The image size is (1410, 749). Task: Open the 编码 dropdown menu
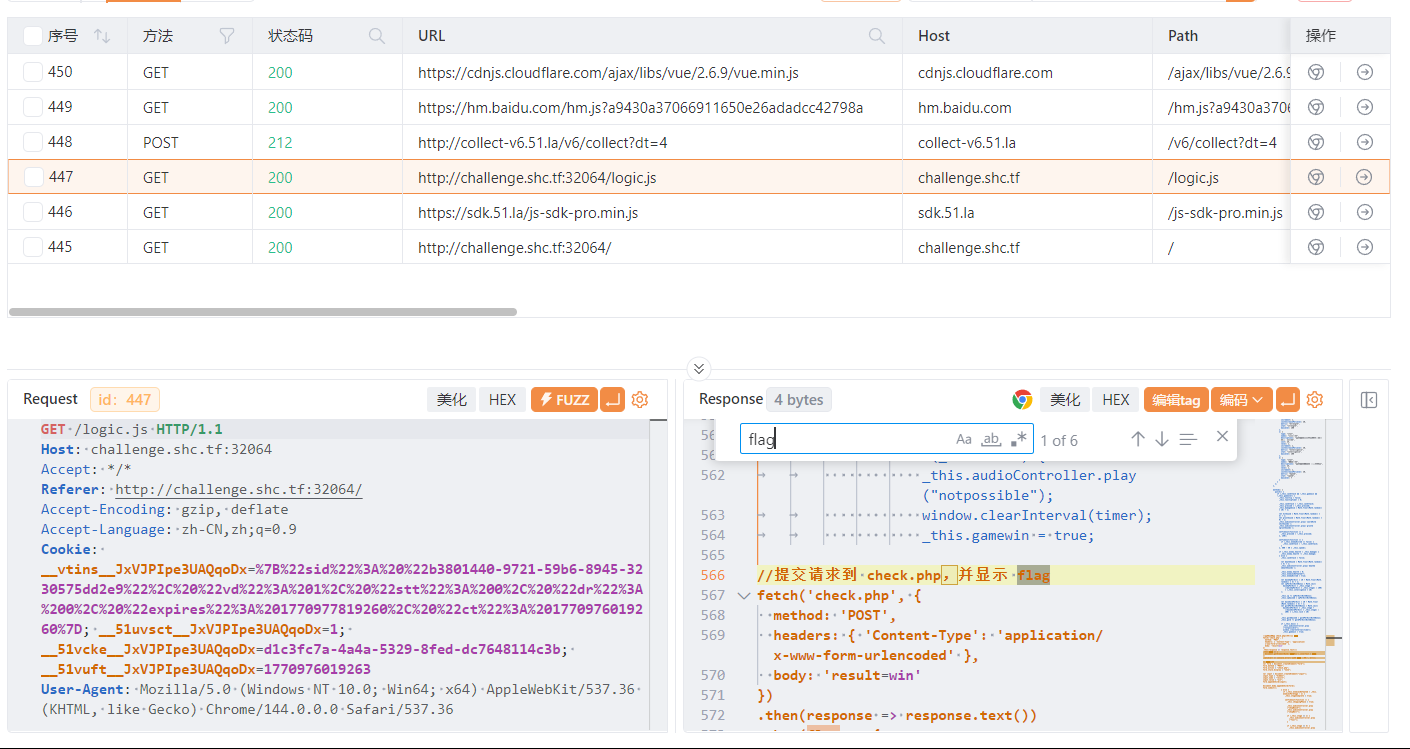point(1241,400)
